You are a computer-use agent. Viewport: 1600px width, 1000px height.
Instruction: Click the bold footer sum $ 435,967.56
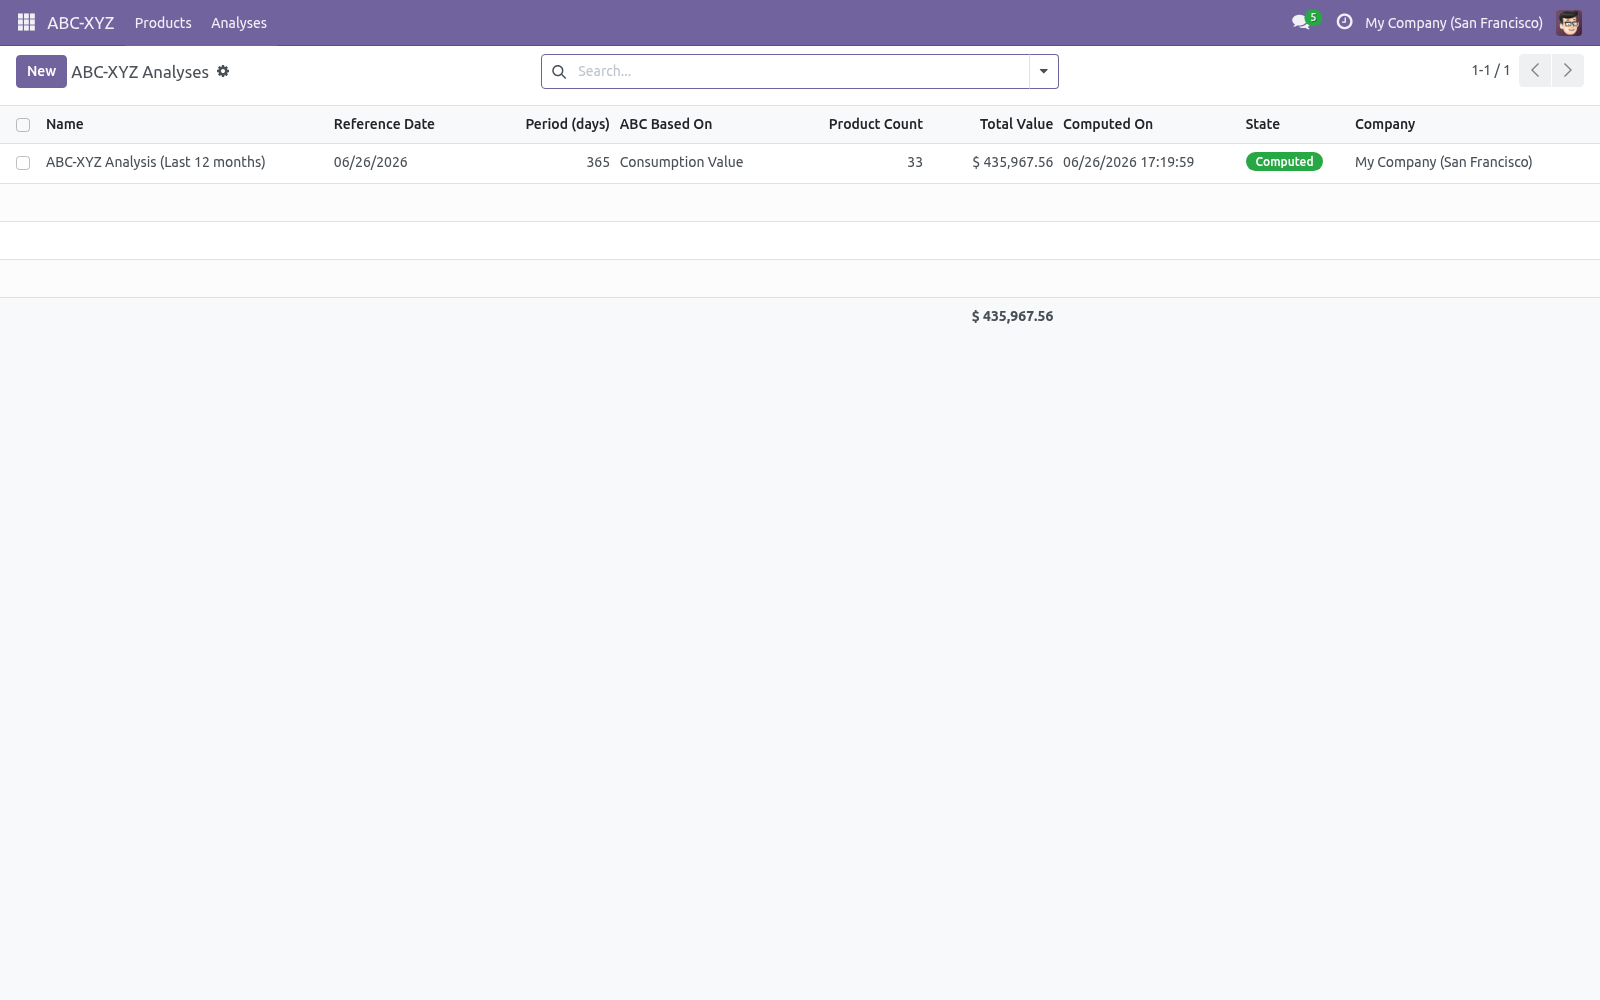[x=1012, y=316]
